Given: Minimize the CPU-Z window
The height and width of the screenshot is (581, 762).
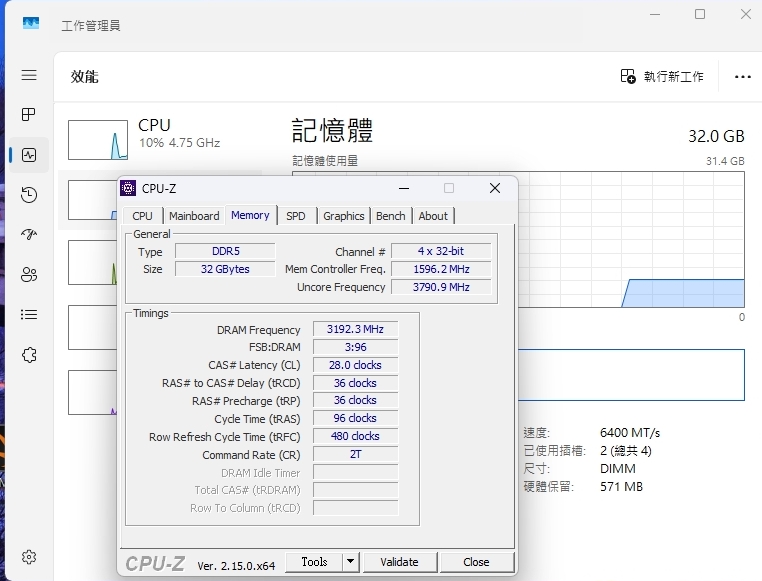Looking at the screenshot, I should point(404,188).
